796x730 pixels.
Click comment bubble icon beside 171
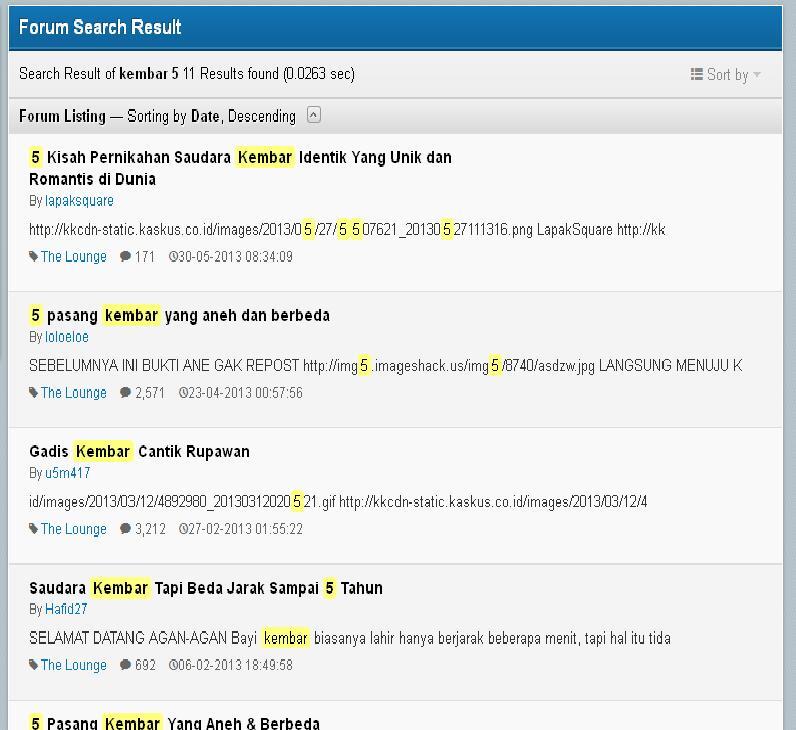coord(125,257)
